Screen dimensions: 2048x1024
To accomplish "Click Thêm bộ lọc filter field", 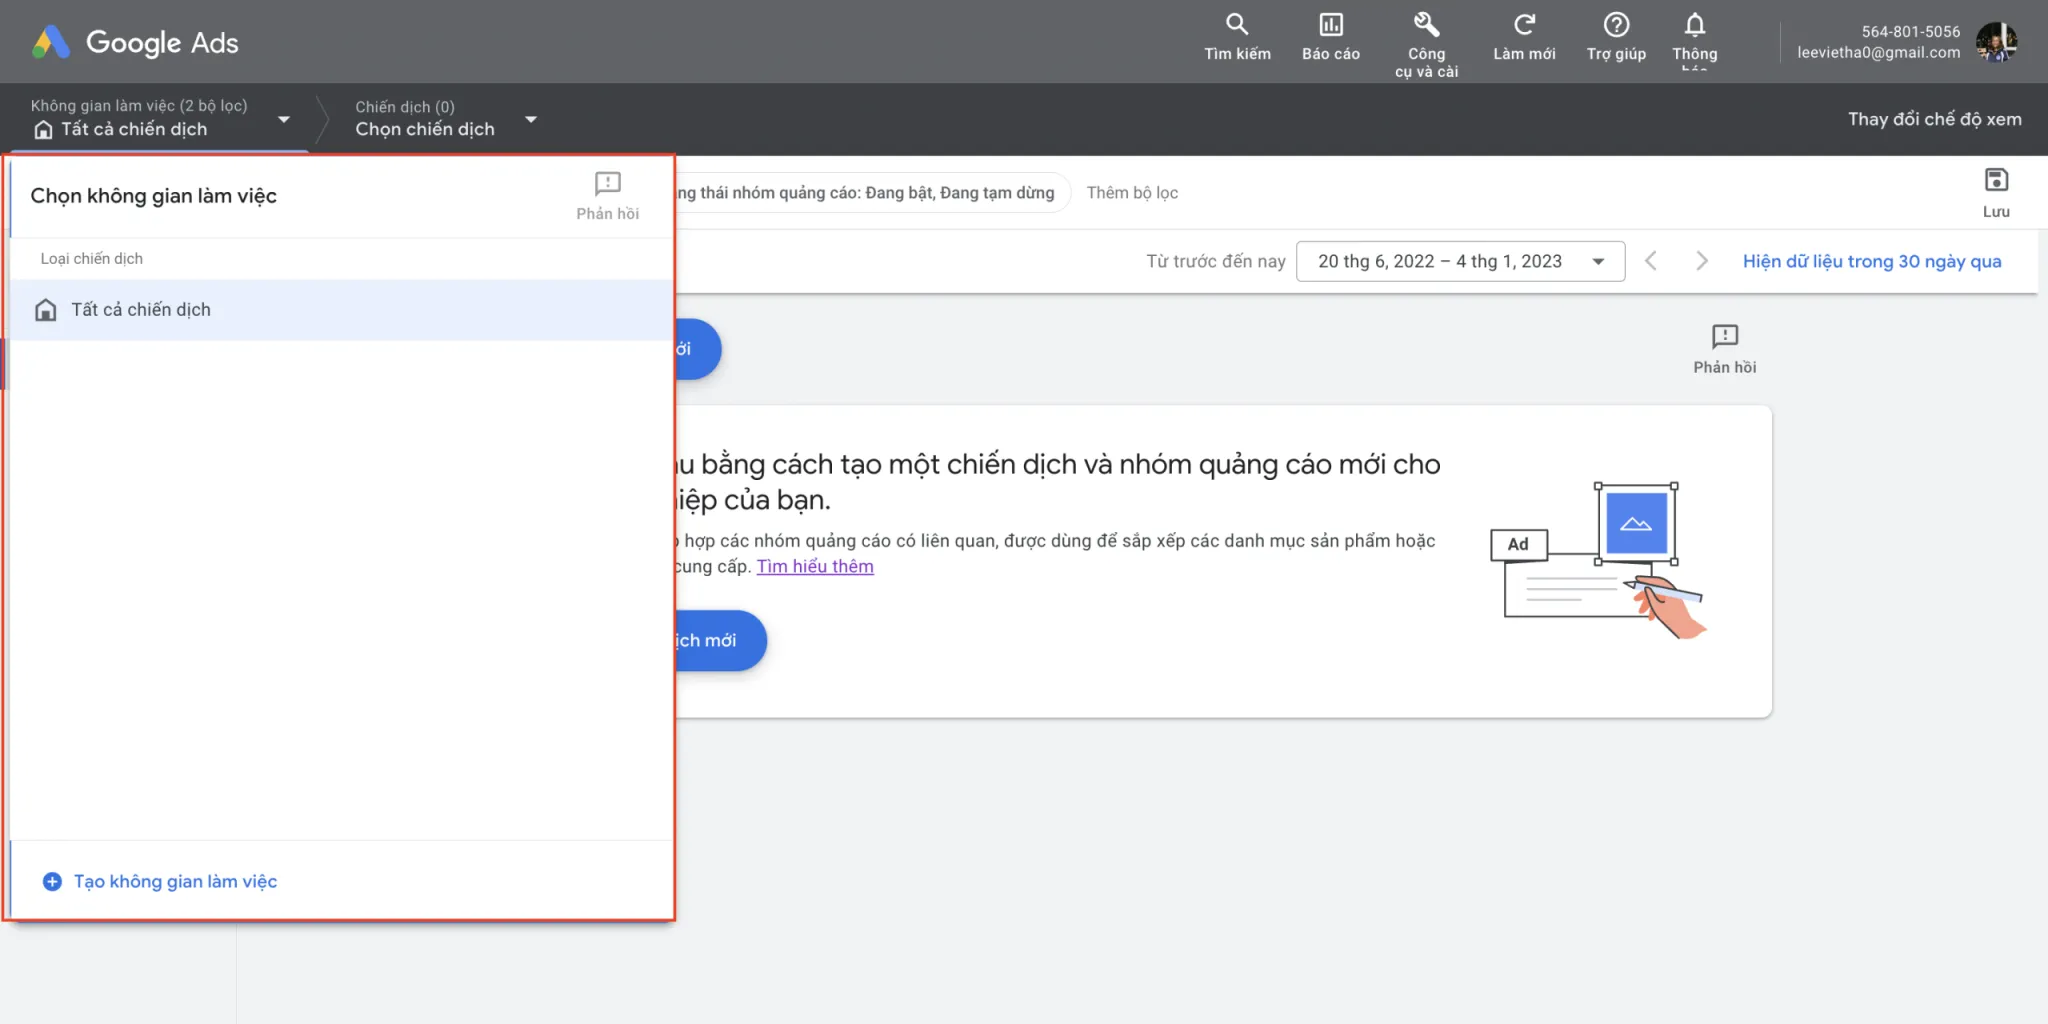I will click(x=1132, y=193).
